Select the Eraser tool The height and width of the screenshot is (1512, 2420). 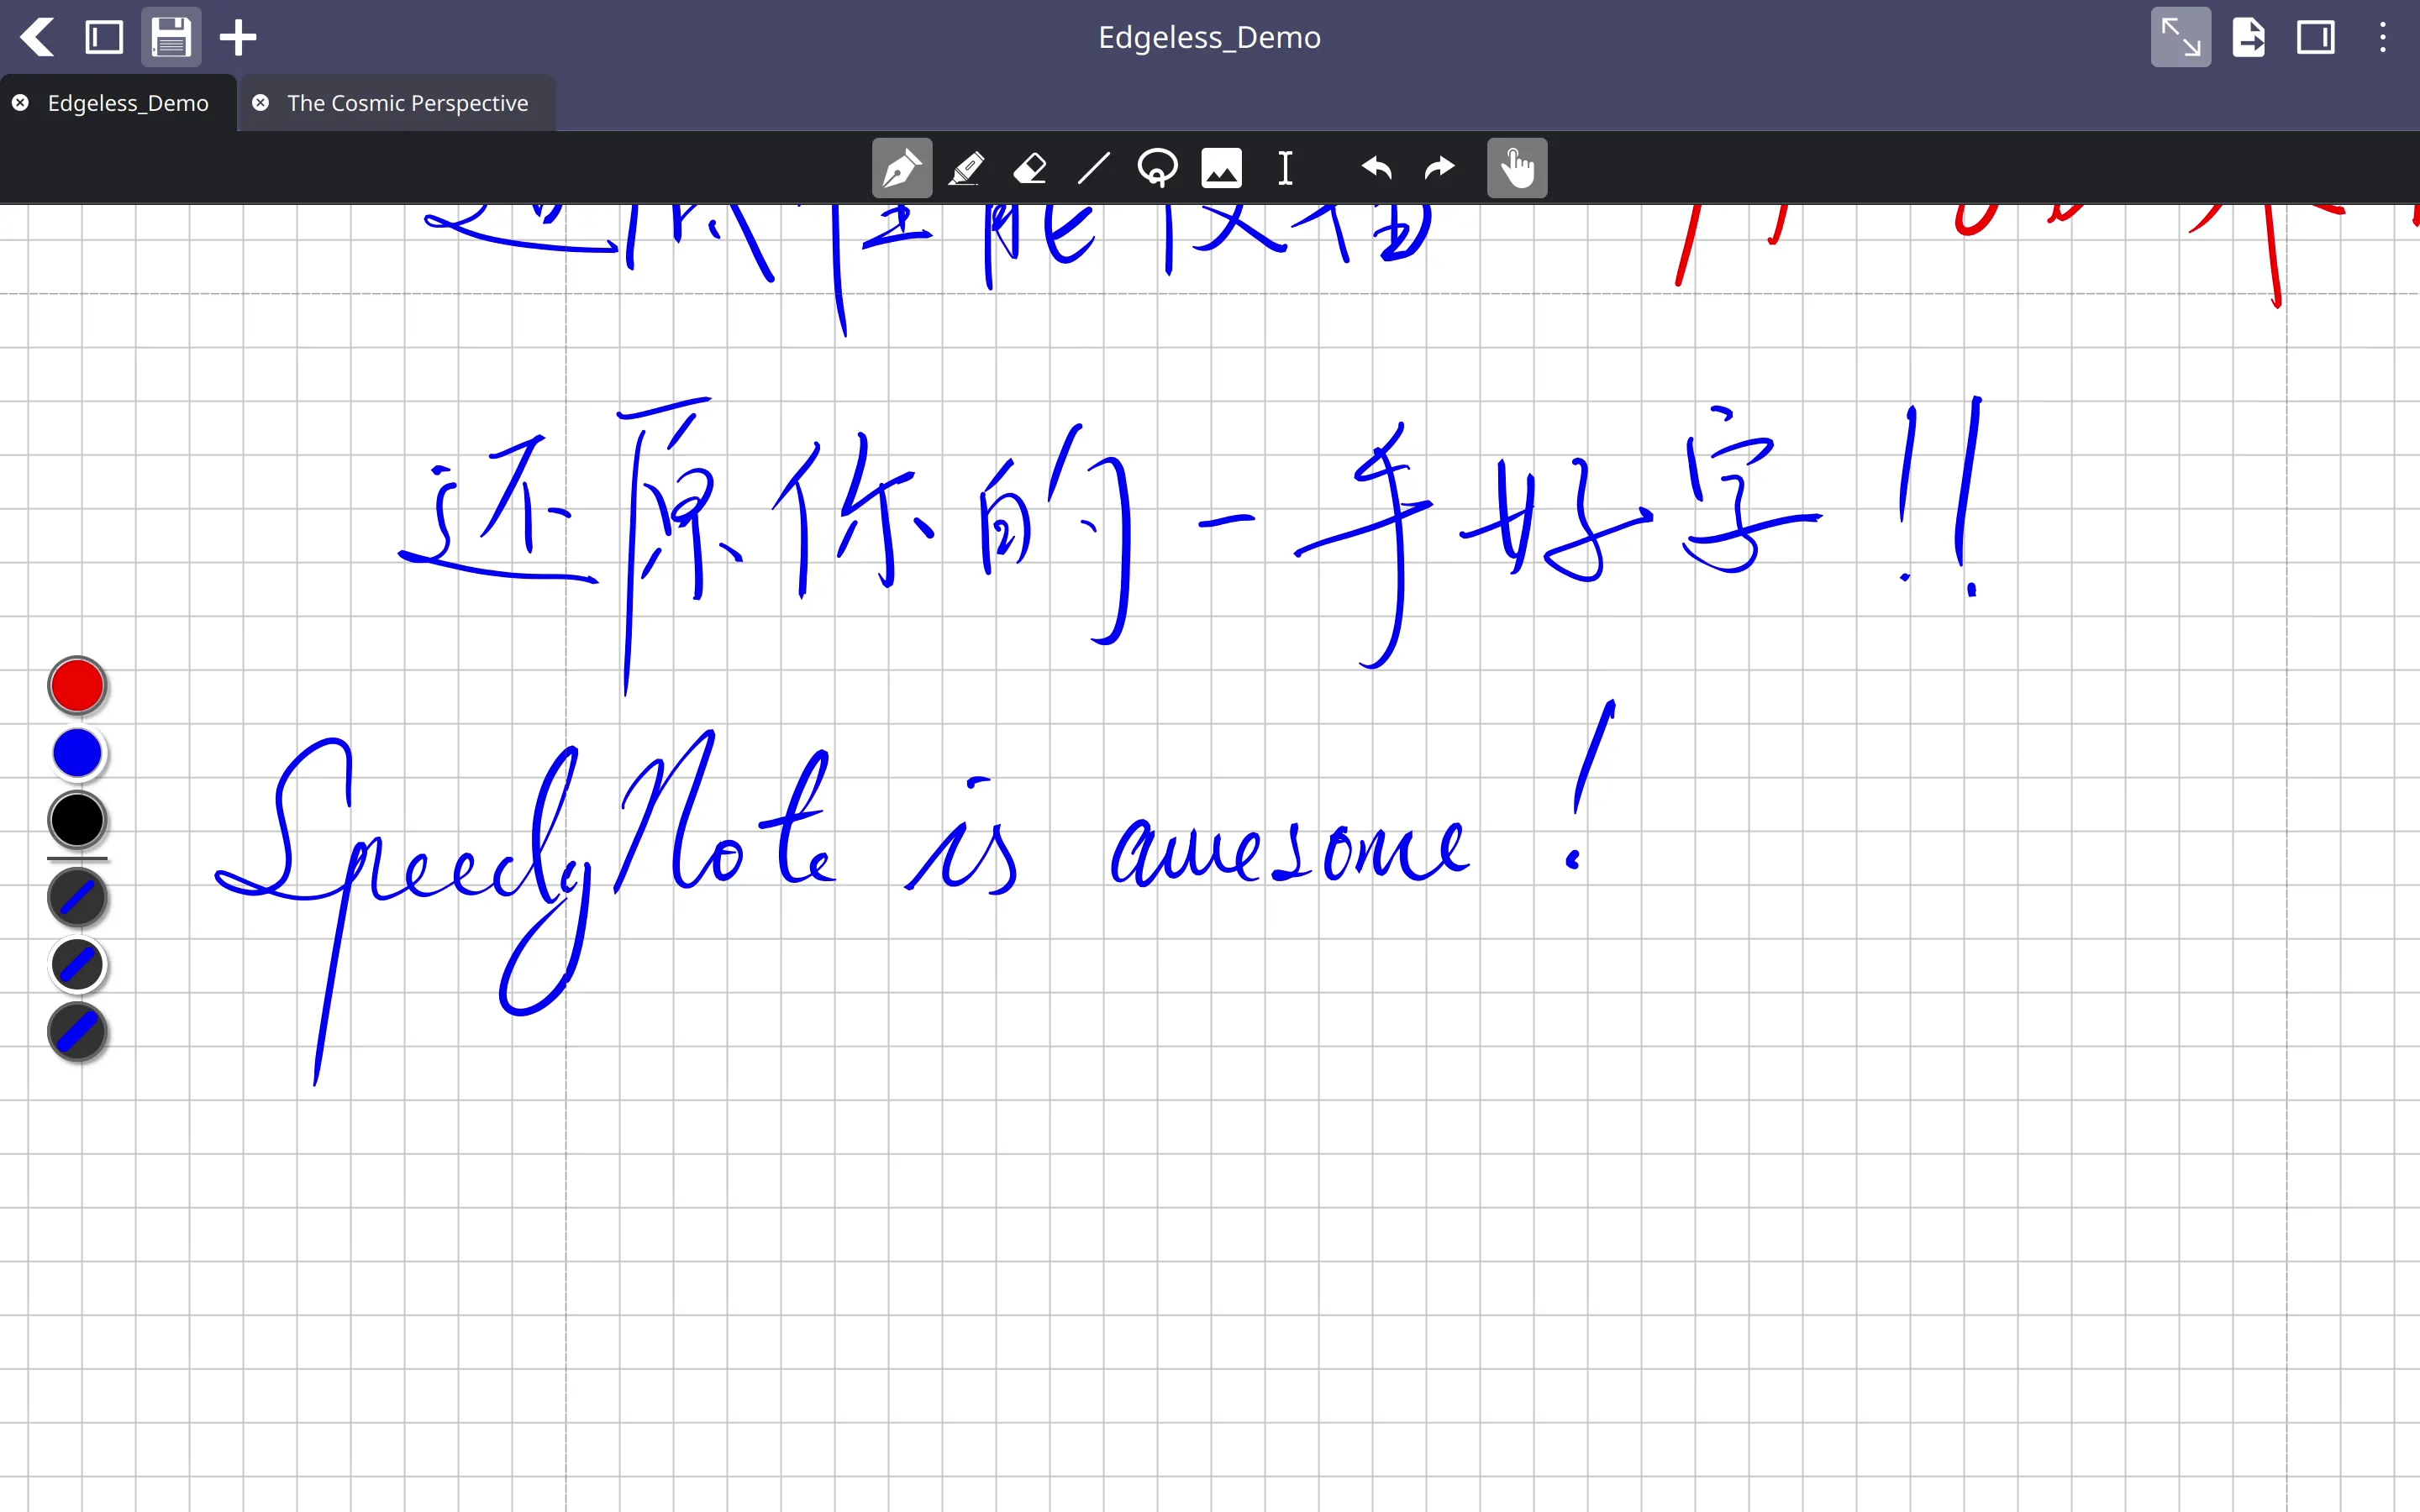coord(1030,168)
